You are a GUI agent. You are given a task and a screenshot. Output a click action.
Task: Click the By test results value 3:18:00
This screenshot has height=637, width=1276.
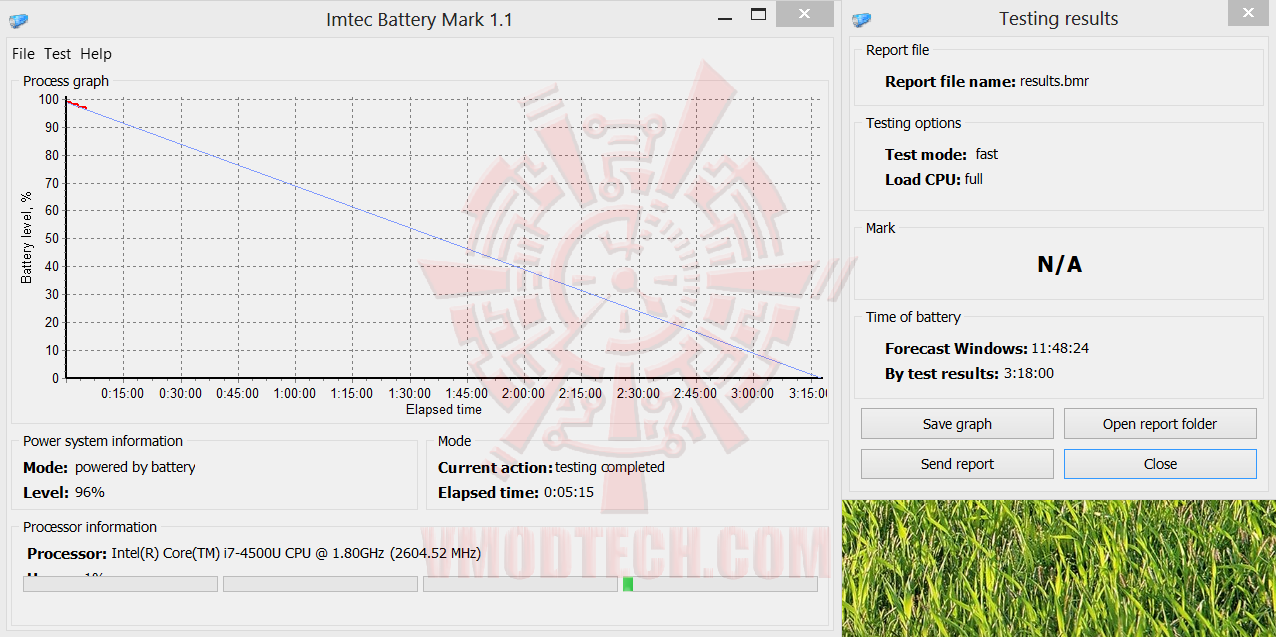tap(1028, 374)
